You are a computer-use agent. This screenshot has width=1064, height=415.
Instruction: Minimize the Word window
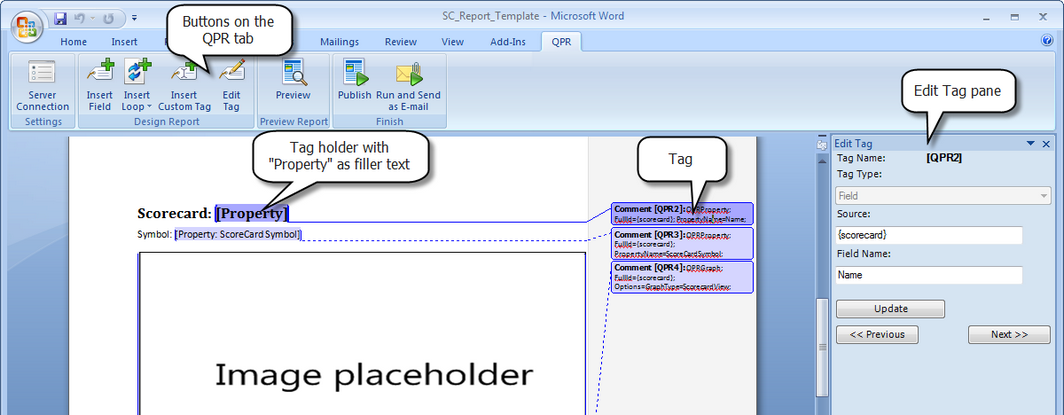[x=988, y=17]
